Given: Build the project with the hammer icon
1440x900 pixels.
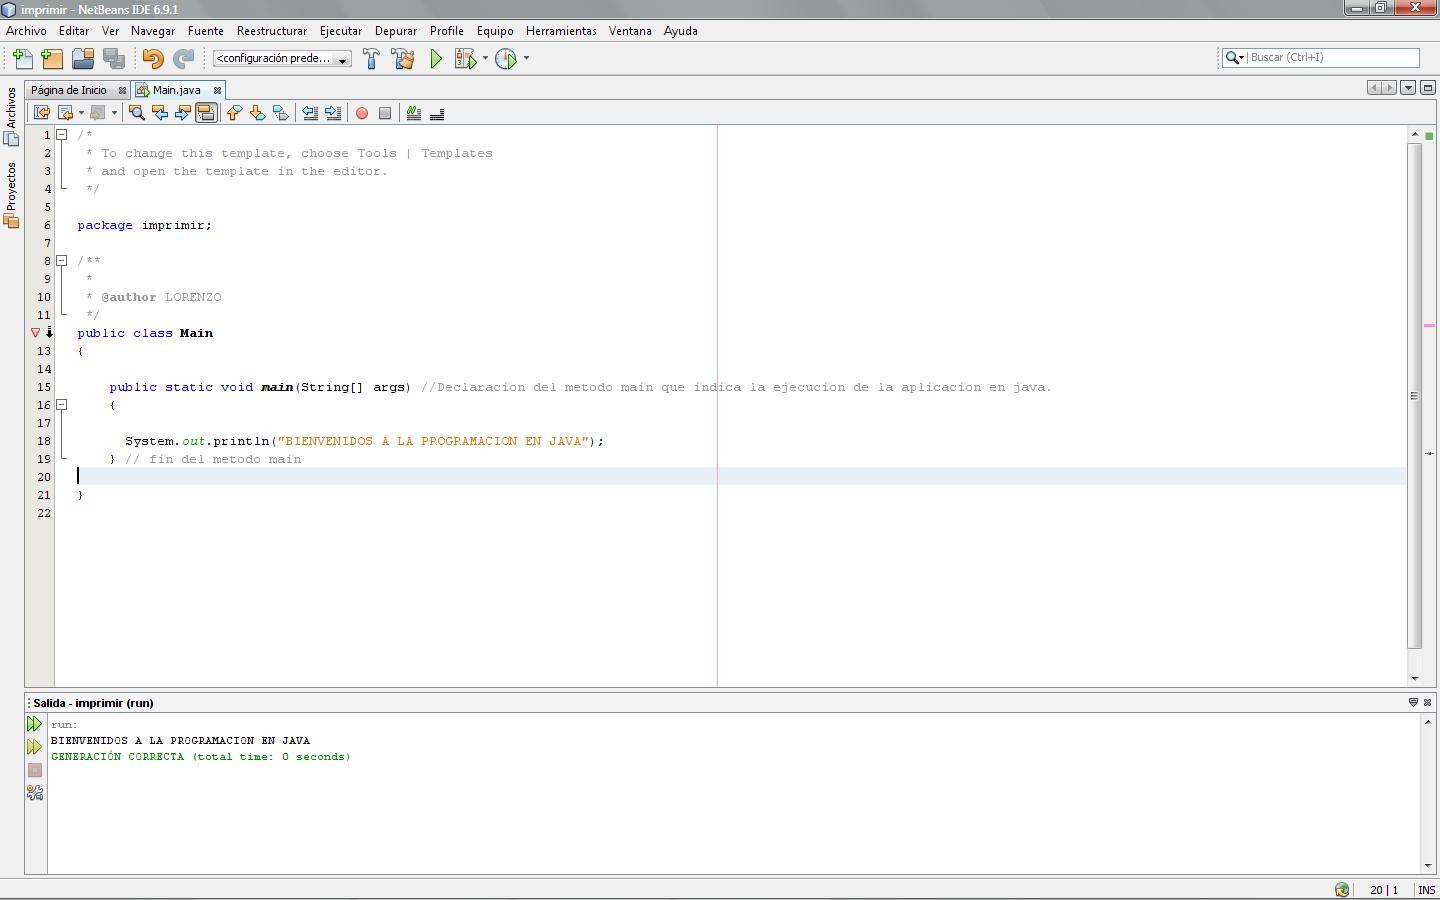Looking at the screenshot, I should pos(371,58).
